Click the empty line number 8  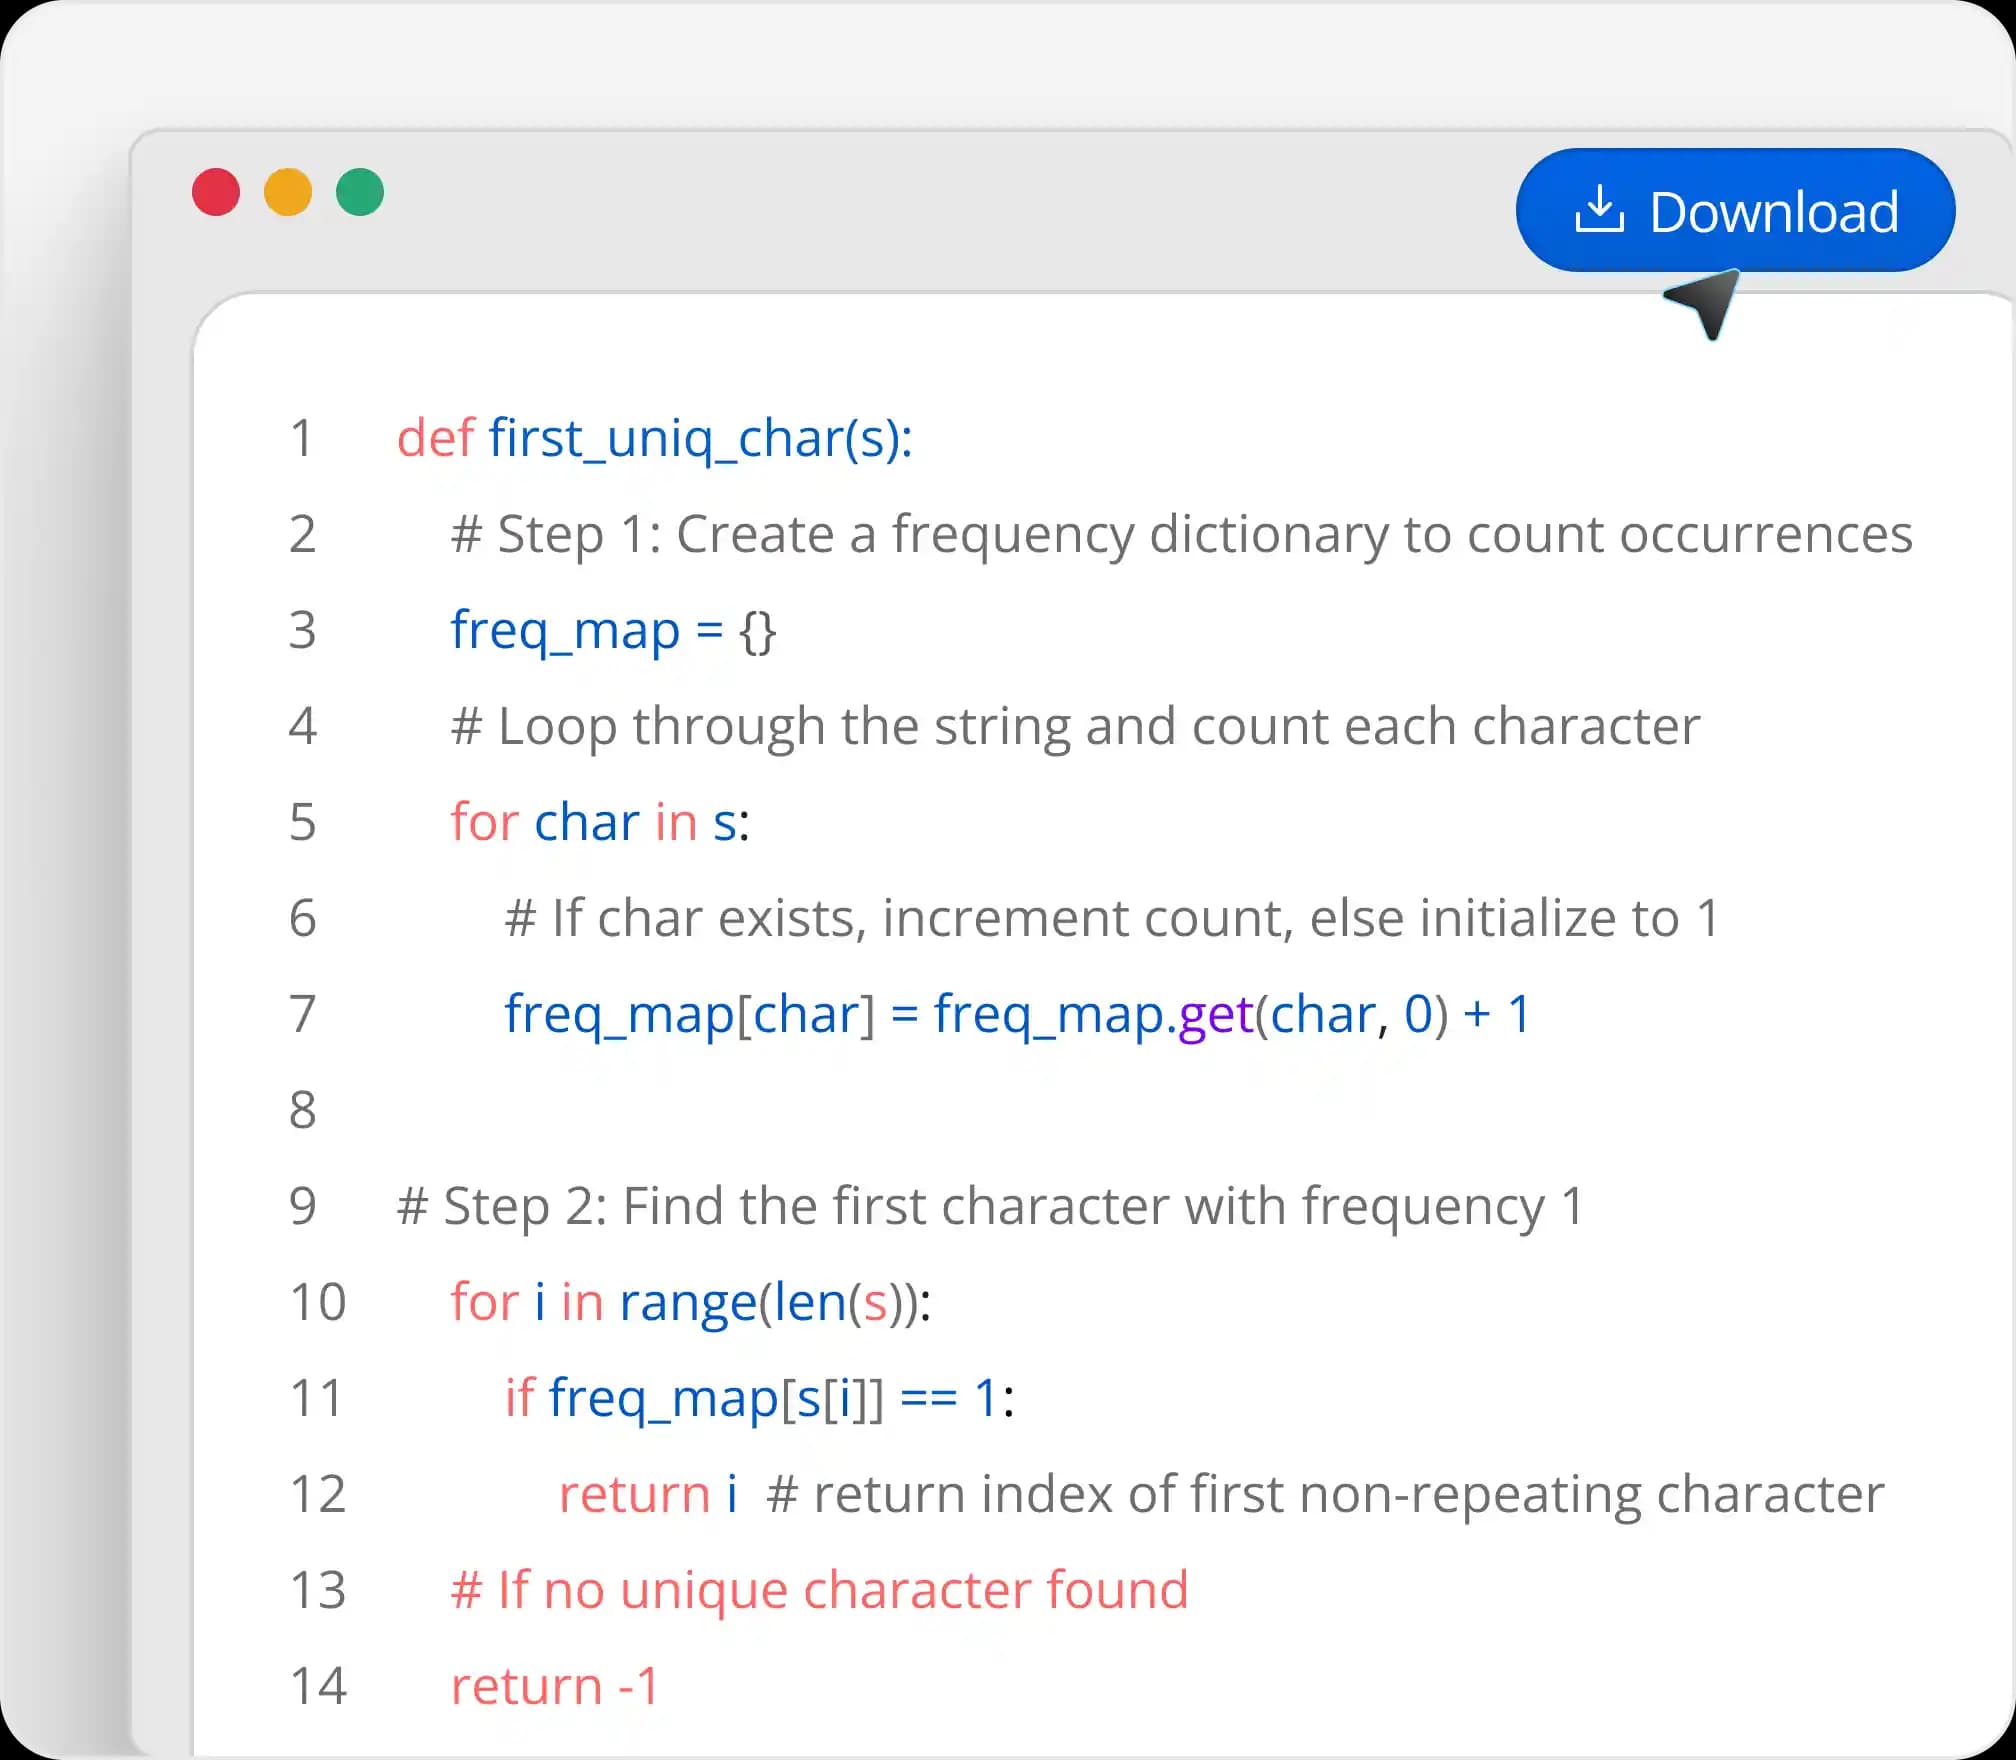tap(302, 1110)
